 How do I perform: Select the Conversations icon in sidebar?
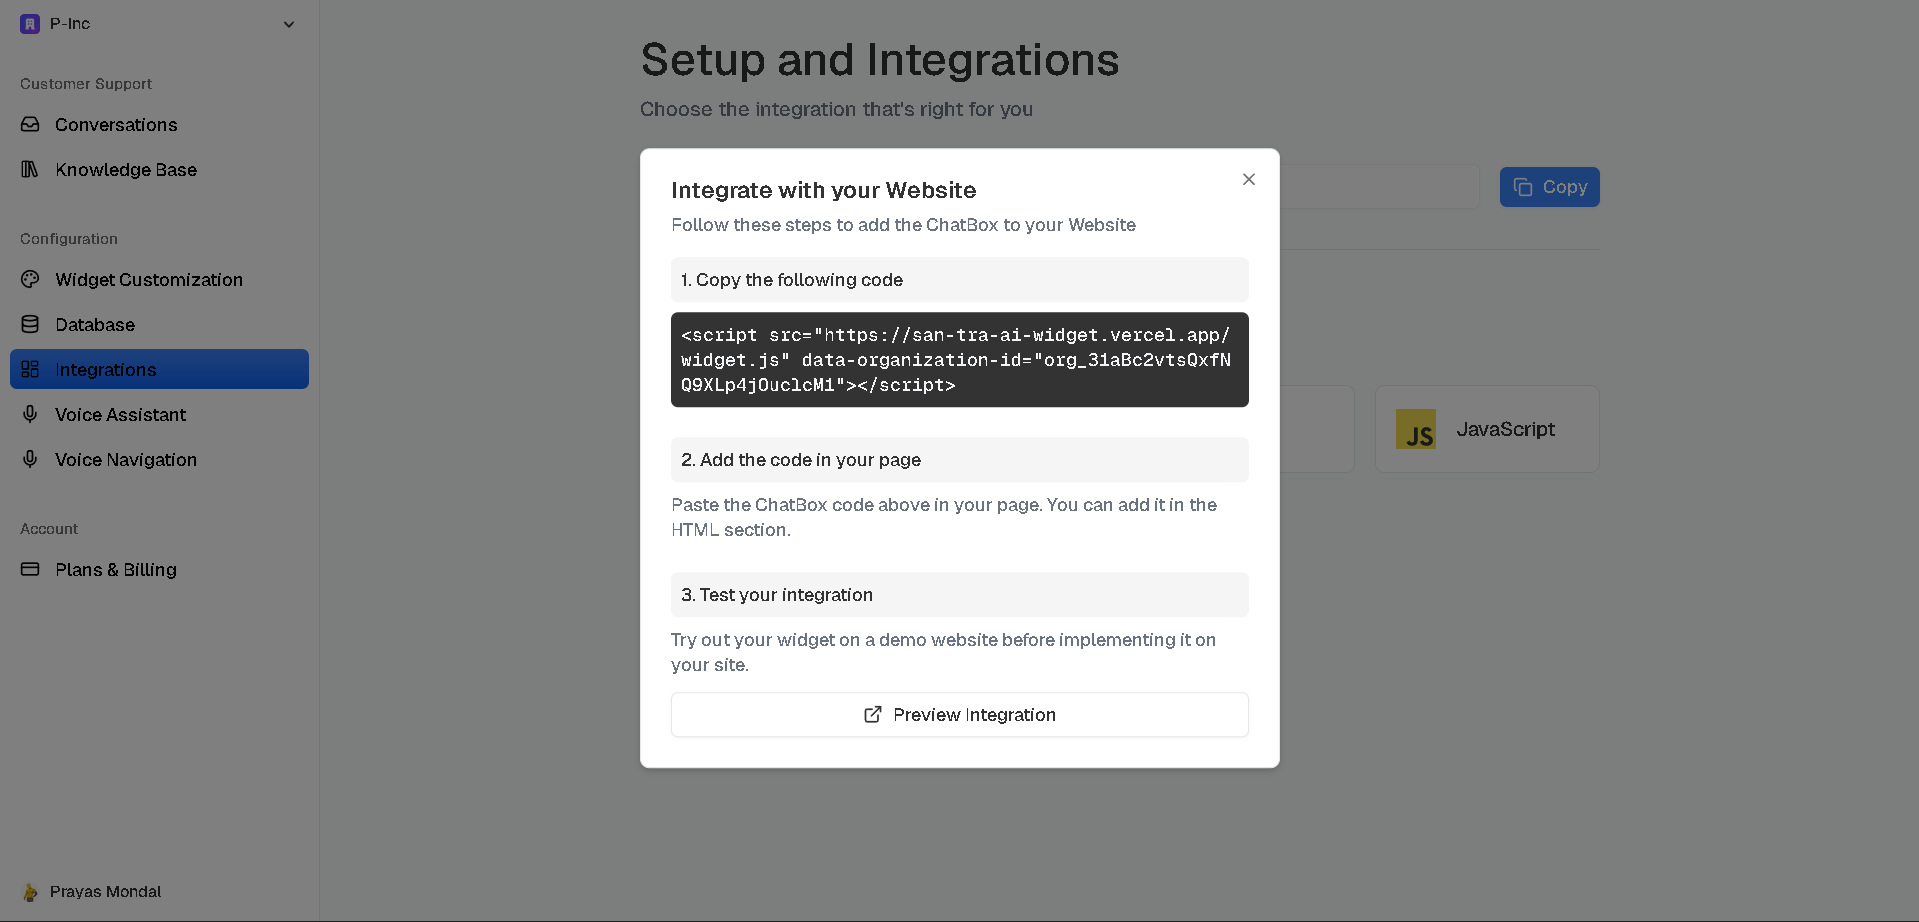tap(30, 124)
